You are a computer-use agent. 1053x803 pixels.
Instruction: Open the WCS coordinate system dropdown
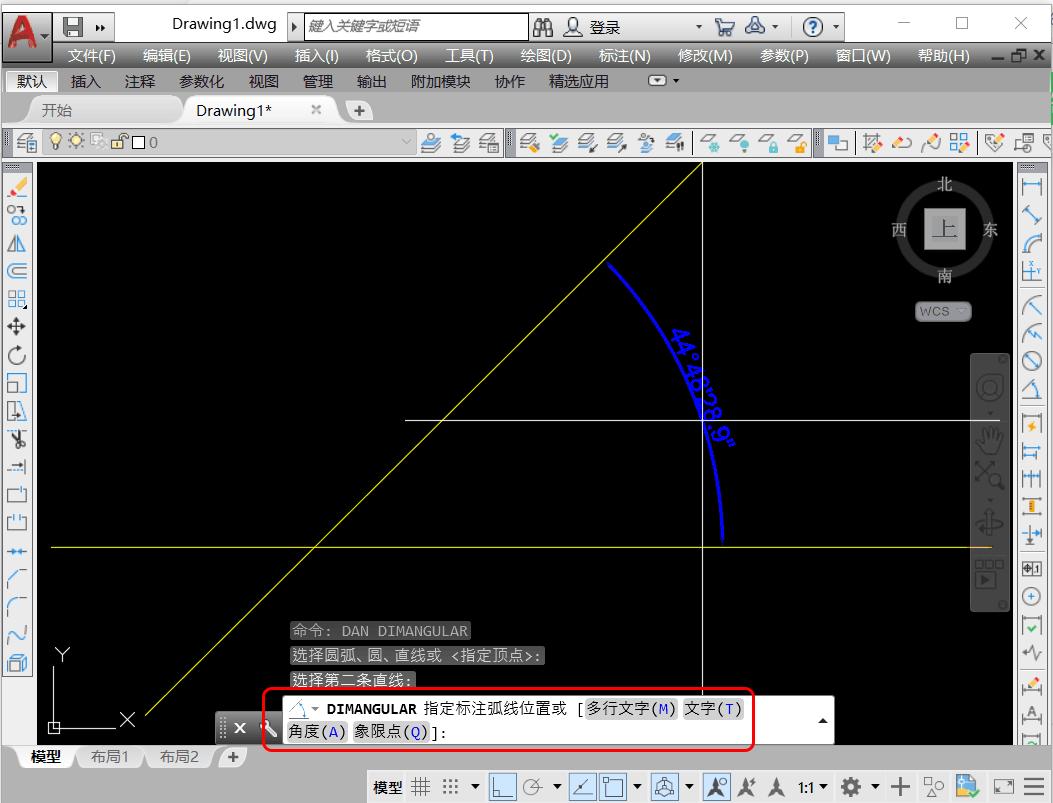coord(943,311)
